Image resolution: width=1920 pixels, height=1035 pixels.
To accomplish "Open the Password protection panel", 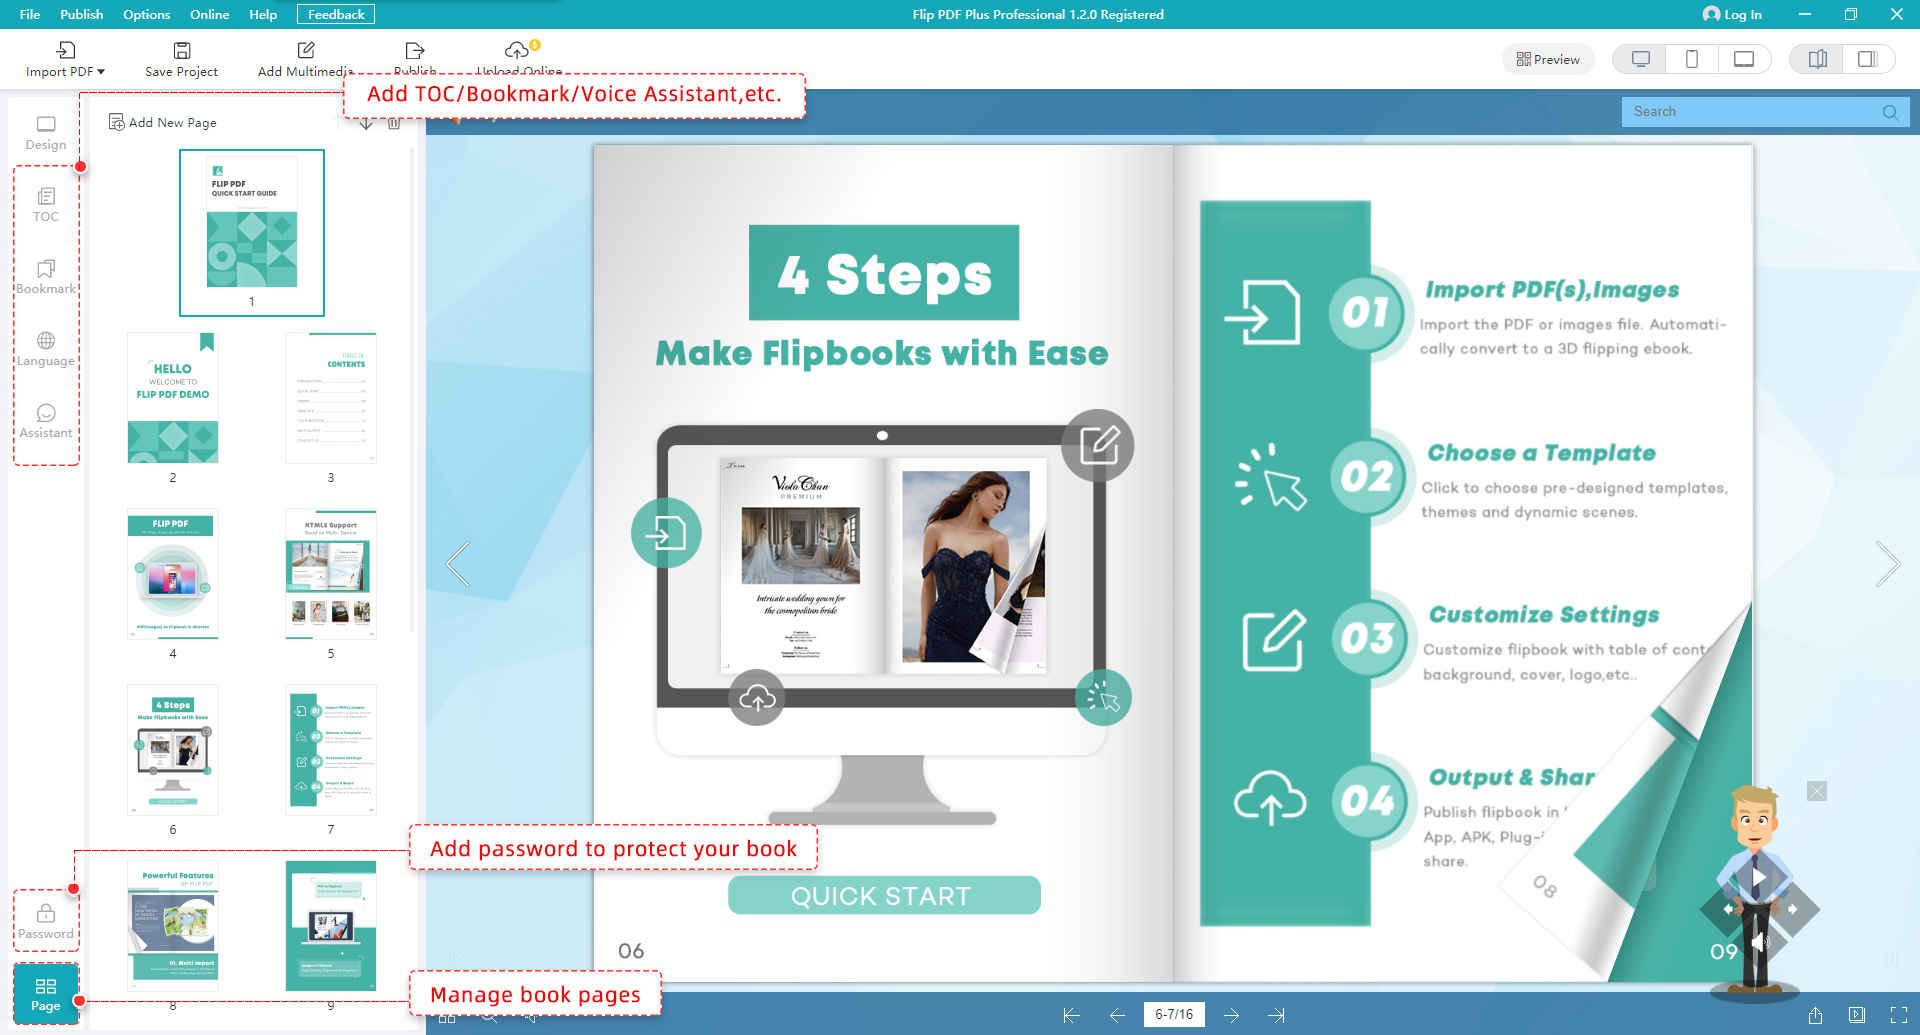I will click(x=46, y=921).
